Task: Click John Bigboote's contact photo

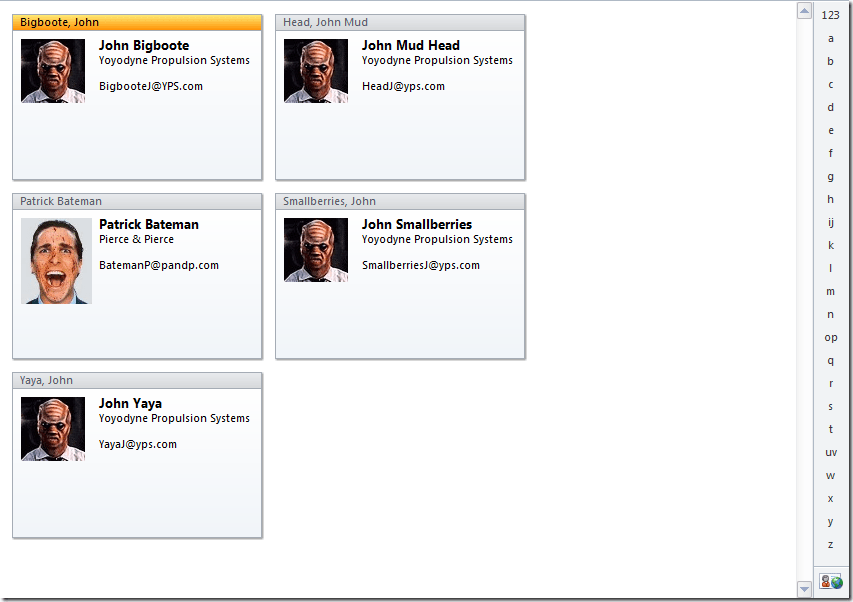Action: pos(53,71)
